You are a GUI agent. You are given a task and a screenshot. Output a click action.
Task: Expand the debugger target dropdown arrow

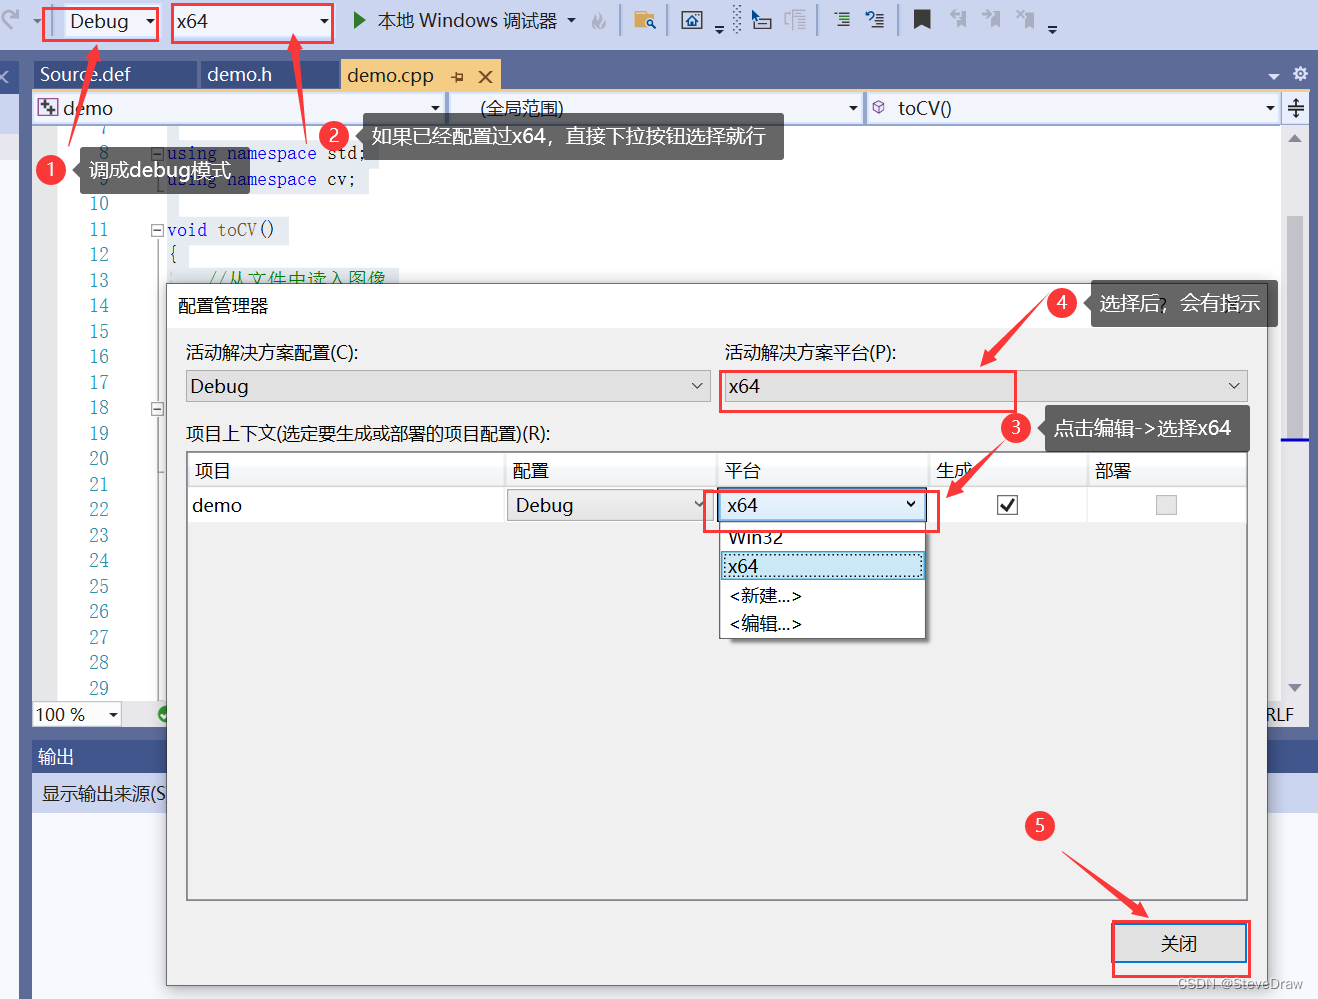point(571,20)
